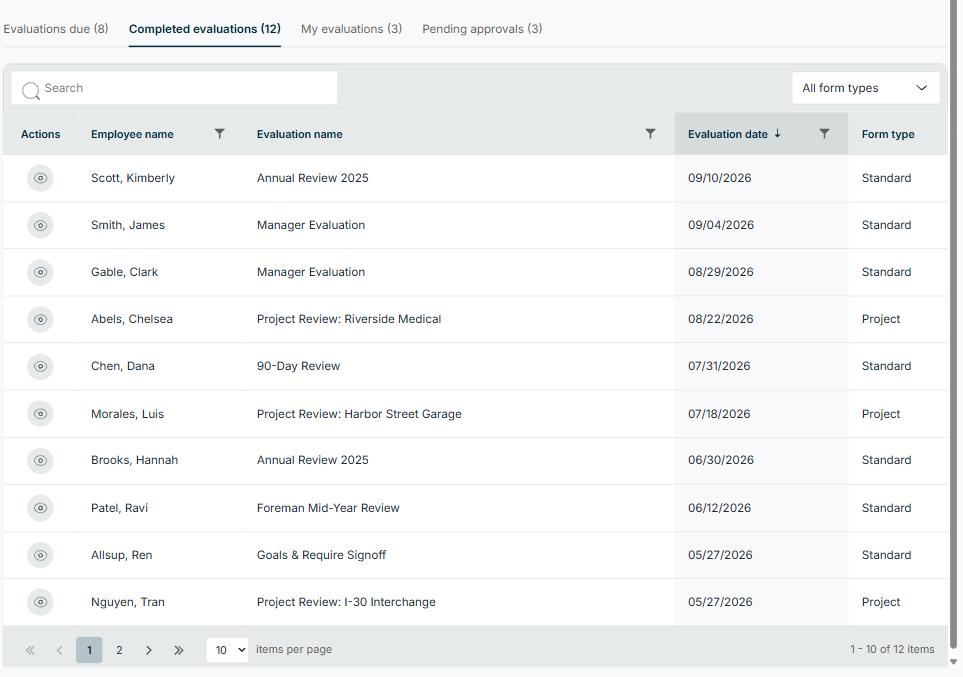
Task: Click the date 06/12/2026
Action: click(719, 508)
